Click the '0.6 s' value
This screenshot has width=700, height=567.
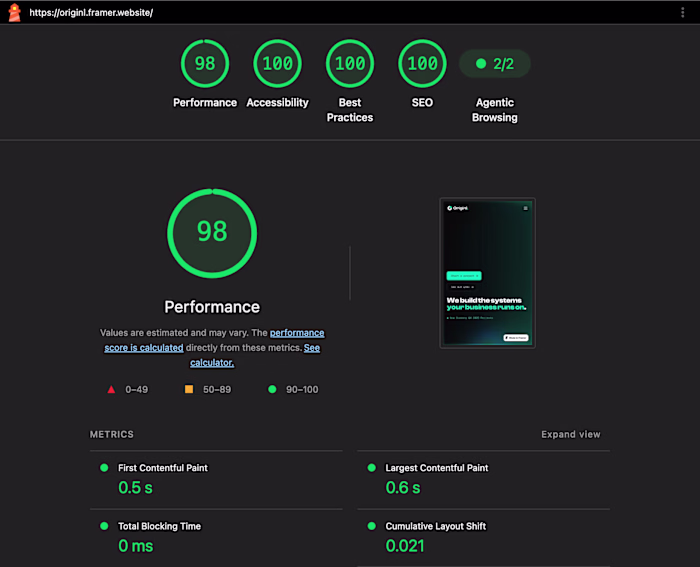tap(403, 488)
